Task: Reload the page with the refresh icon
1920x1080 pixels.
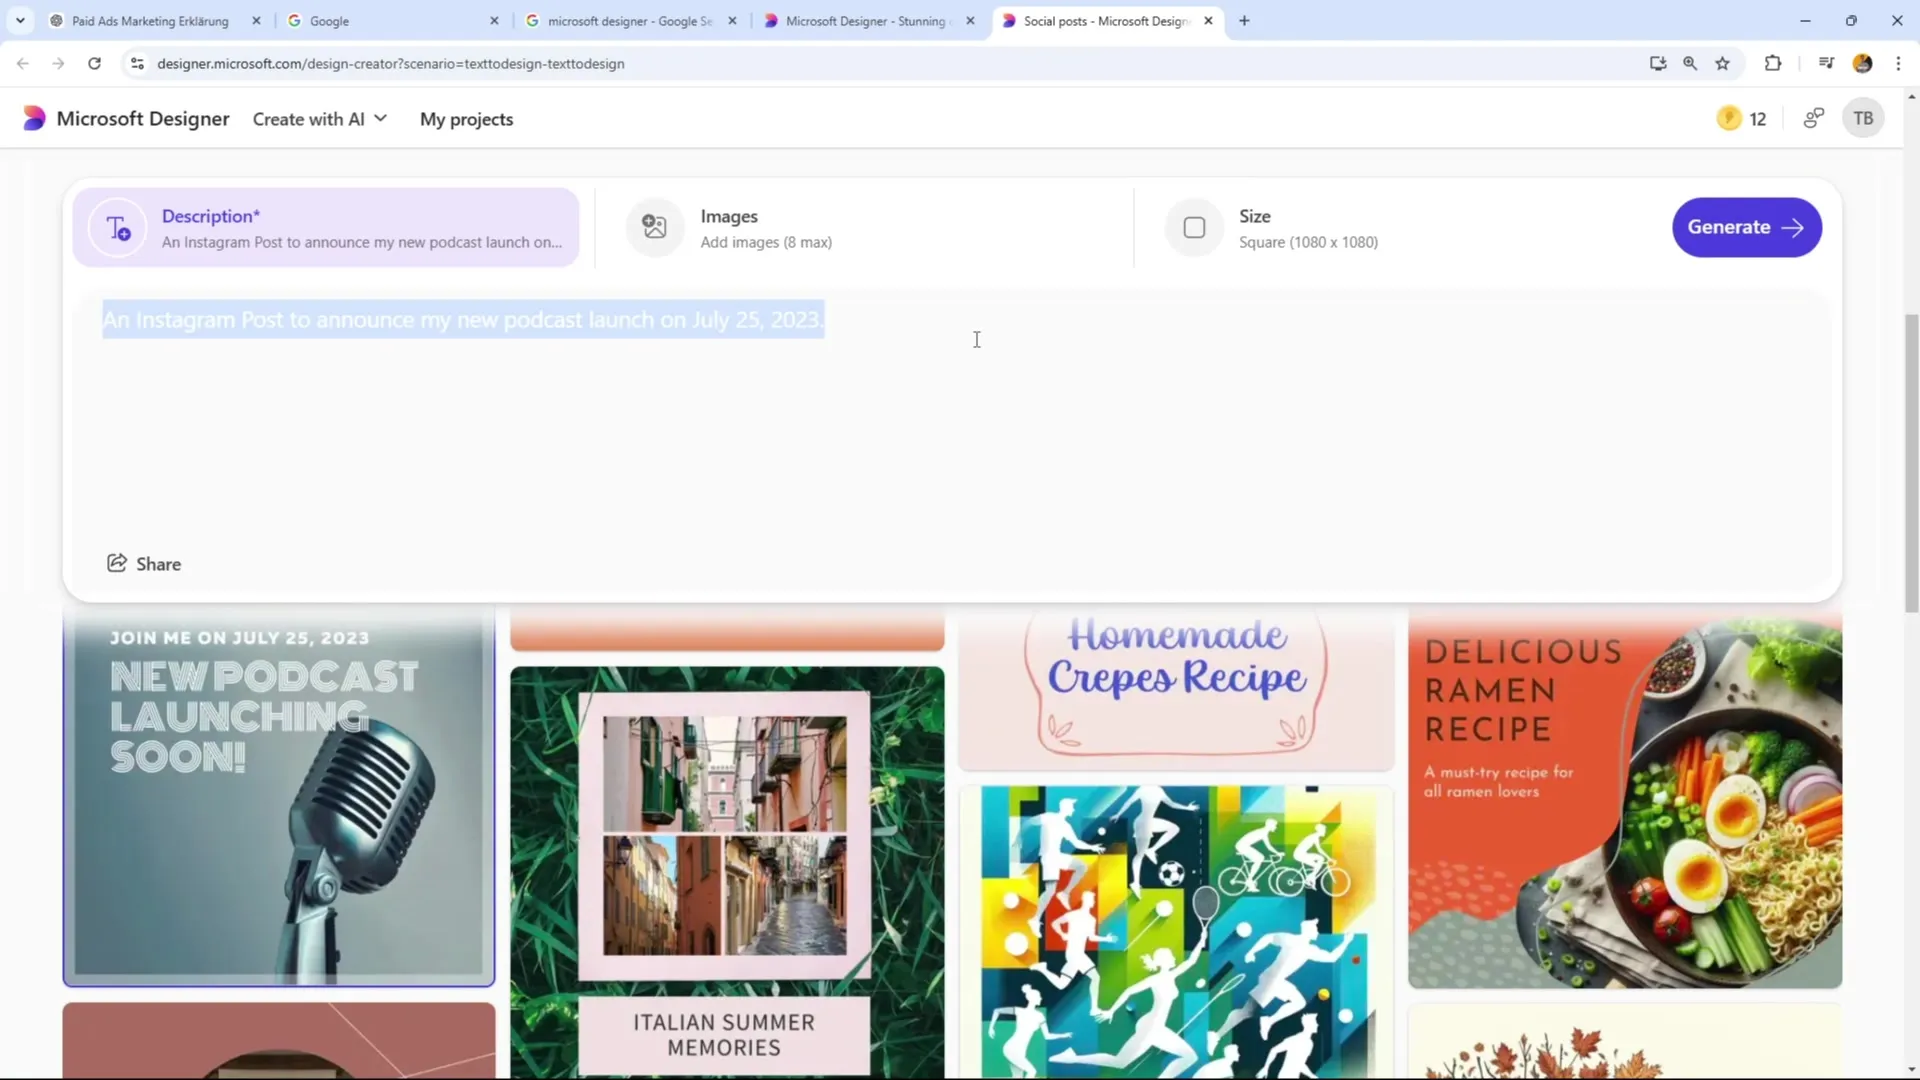Action: point(94,63)
